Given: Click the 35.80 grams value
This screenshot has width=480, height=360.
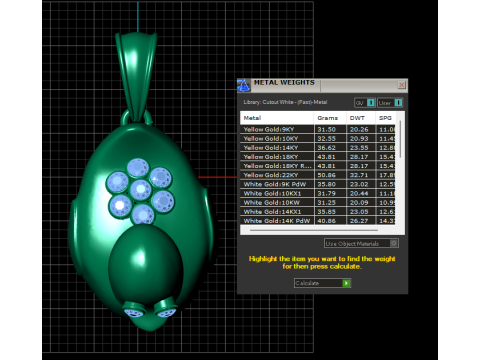Looking at the screenshot, I should pyautogui.click(x=326, y=184).
